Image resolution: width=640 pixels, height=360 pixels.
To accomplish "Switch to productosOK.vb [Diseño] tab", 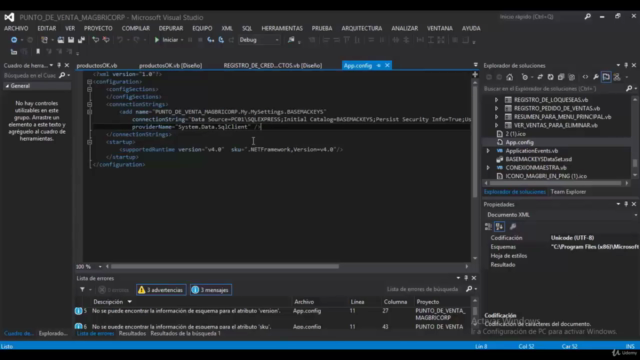I will [170, 65].
